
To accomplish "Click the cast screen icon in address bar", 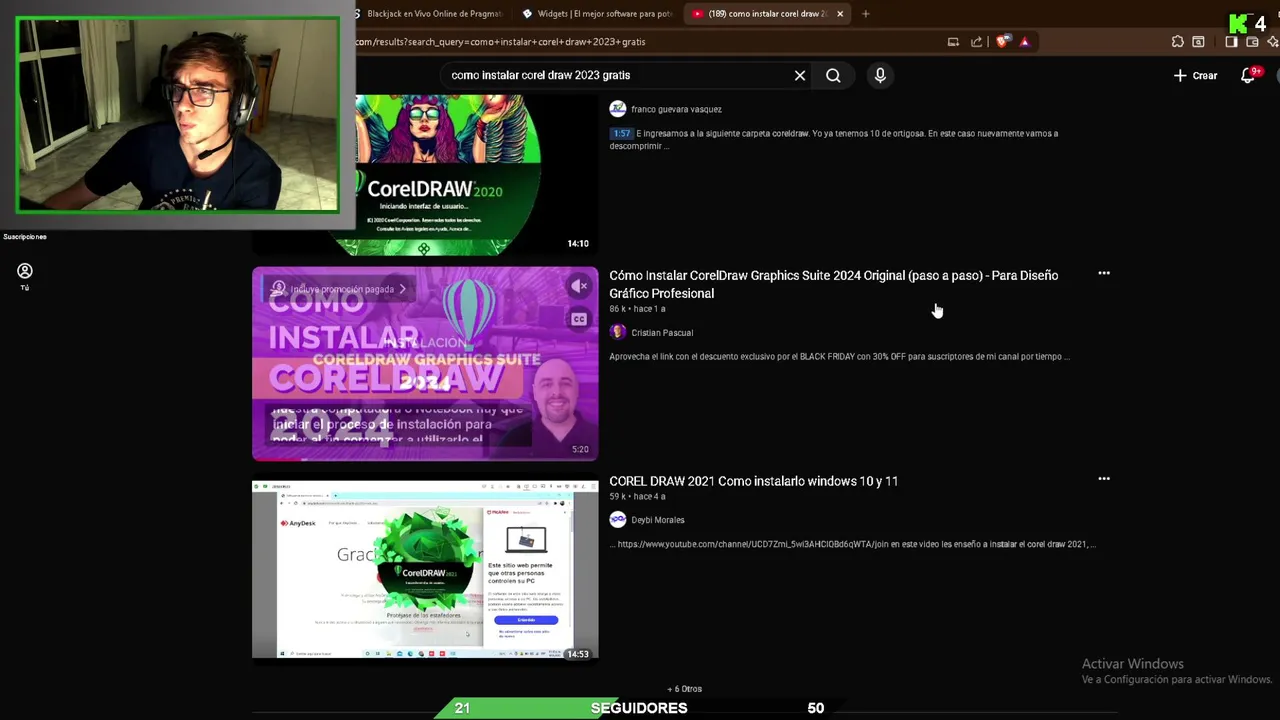I will [953, 42].
